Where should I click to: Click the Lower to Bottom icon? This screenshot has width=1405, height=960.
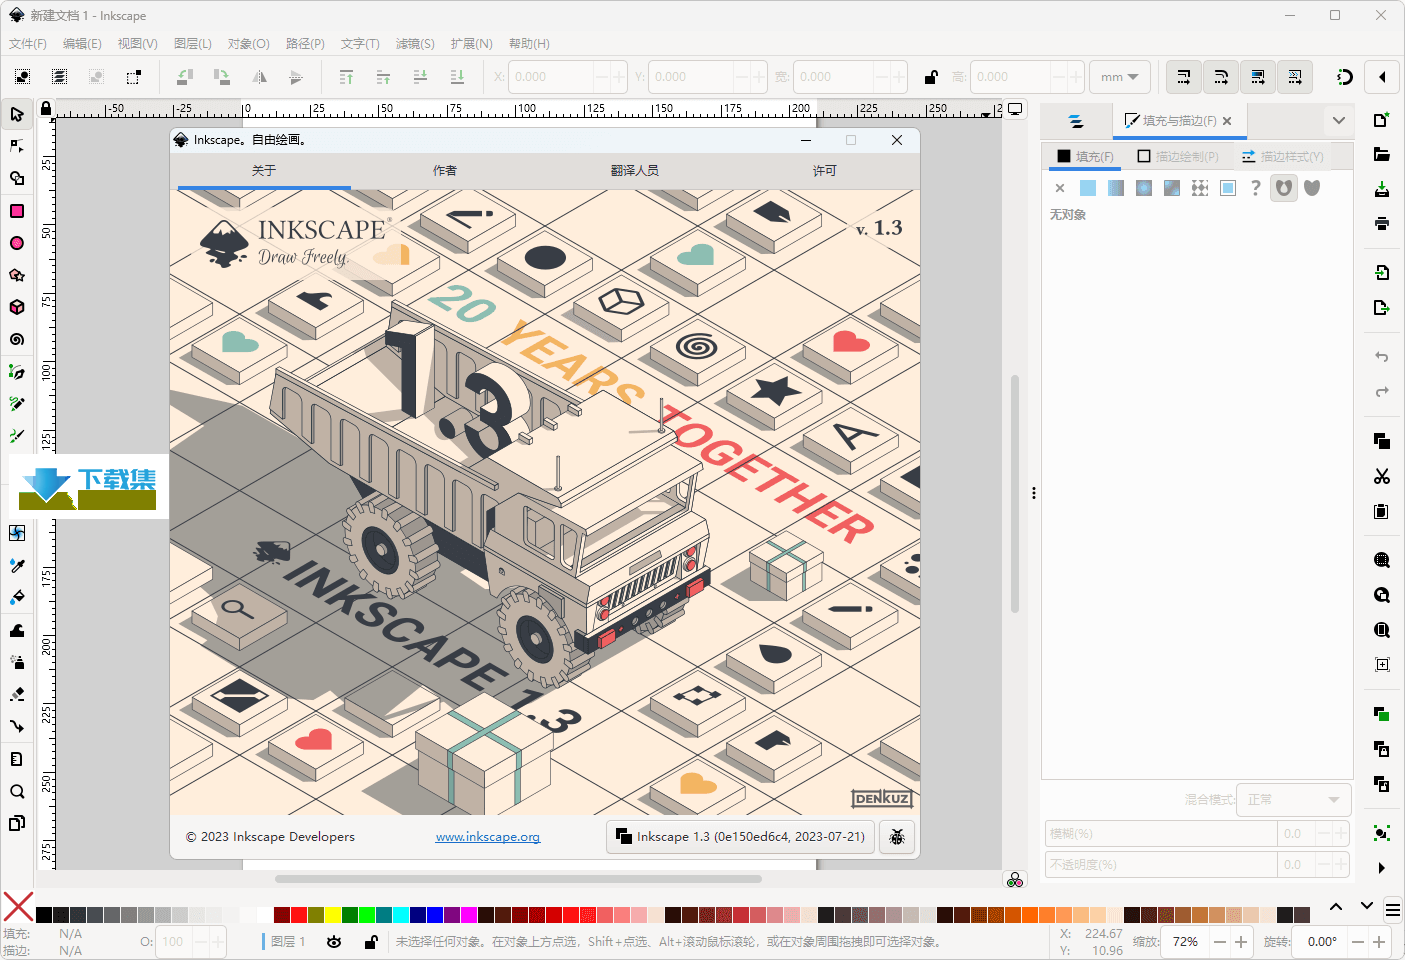[457, 77]
